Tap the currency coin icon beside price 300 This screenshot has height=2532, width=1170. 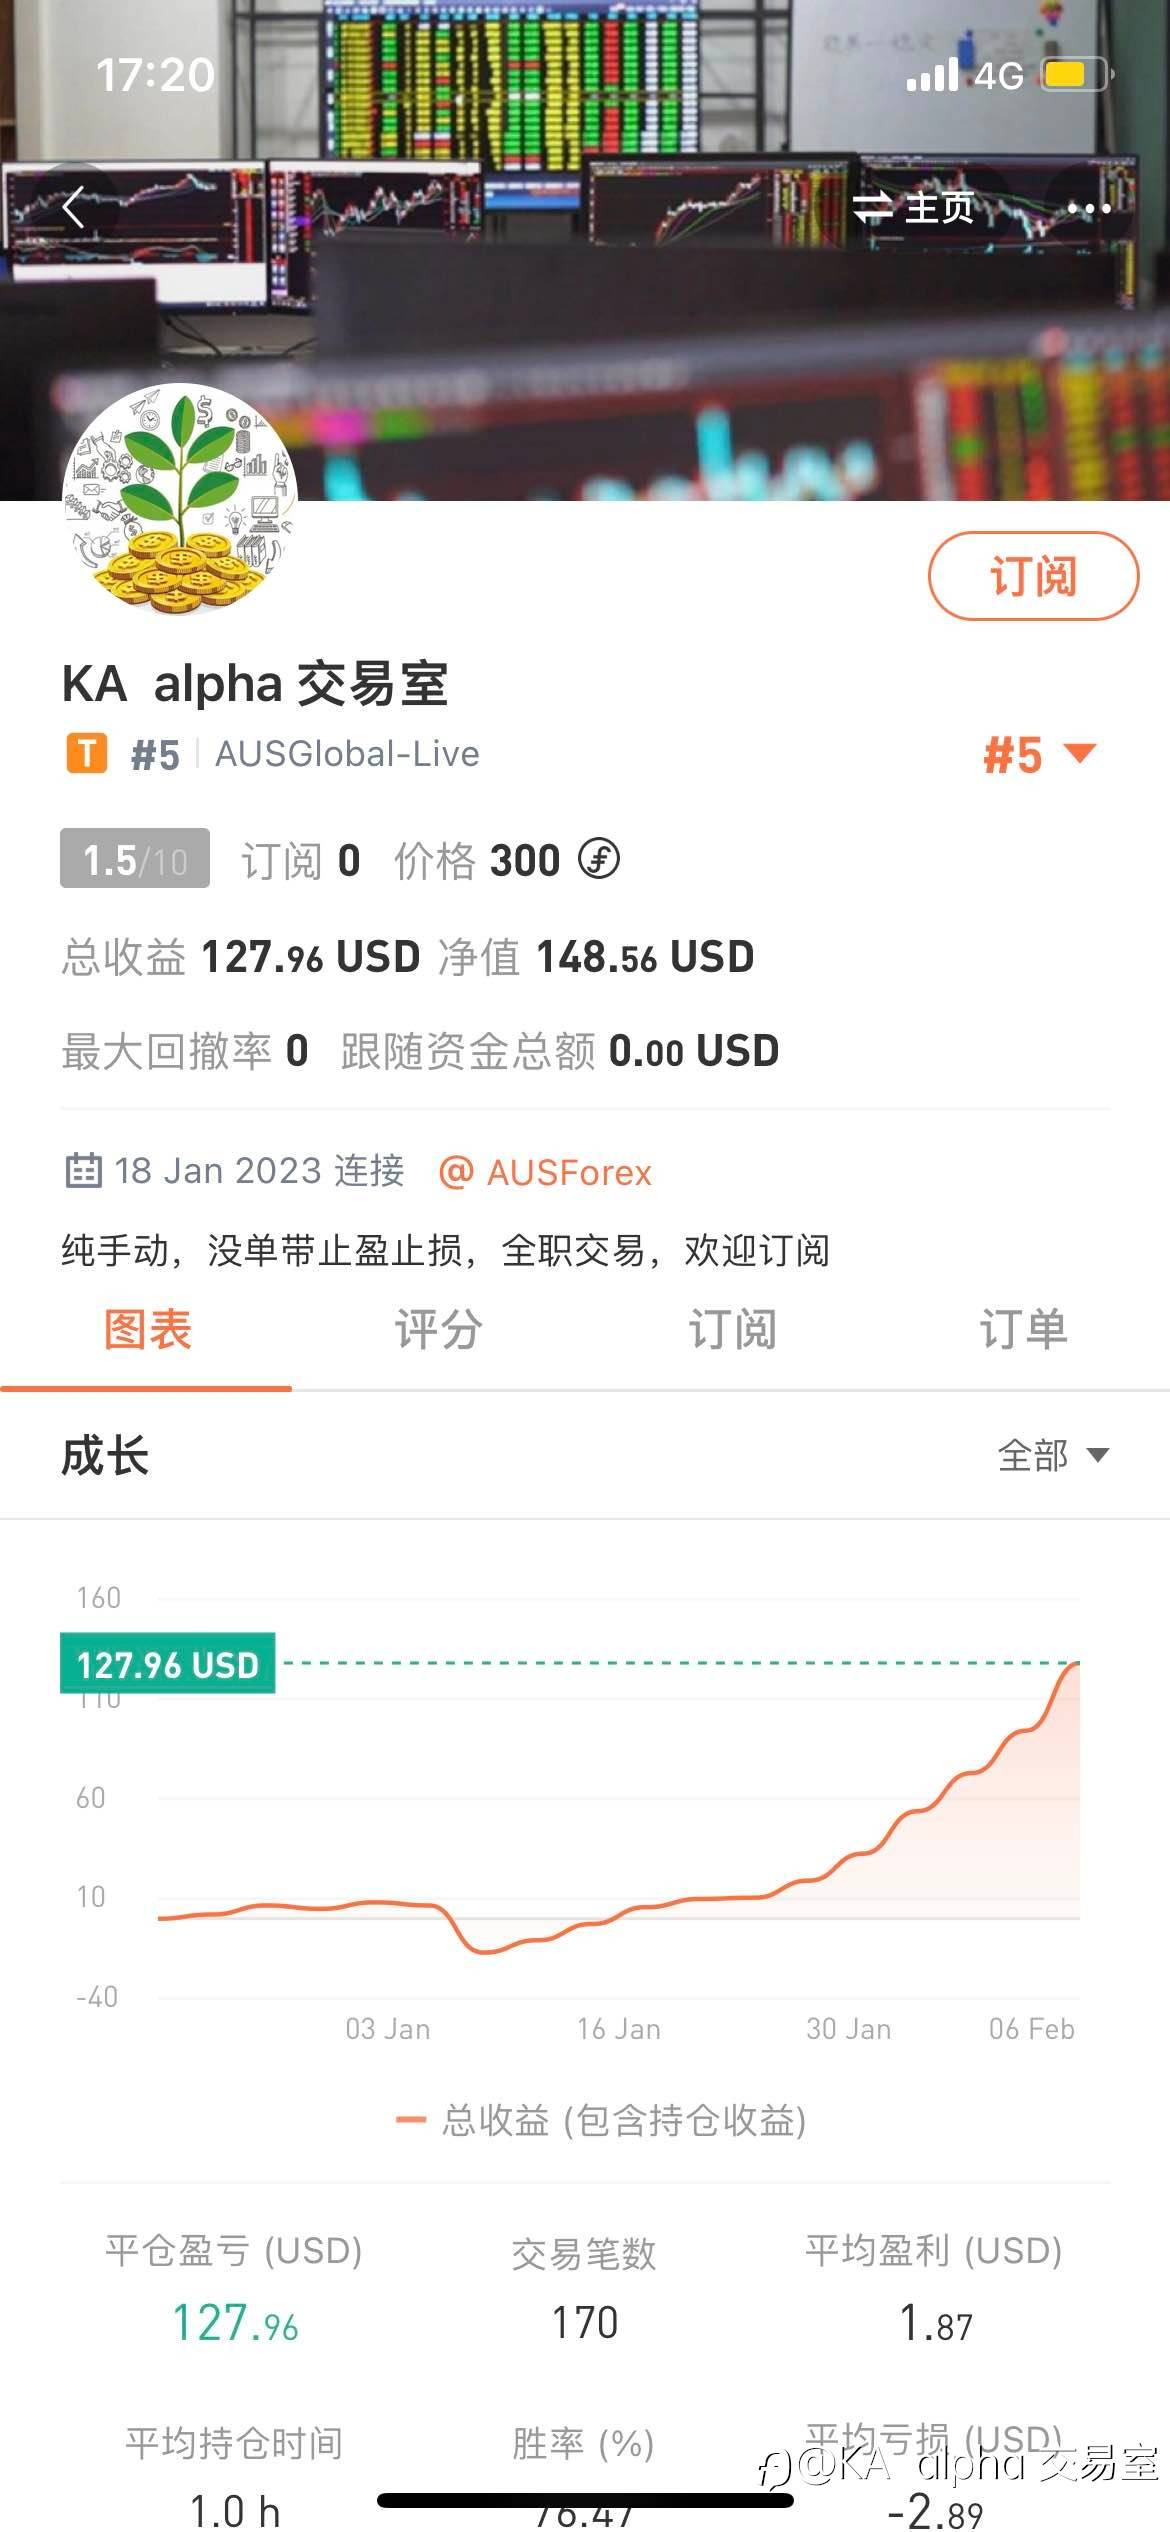[x=600, y=859]
